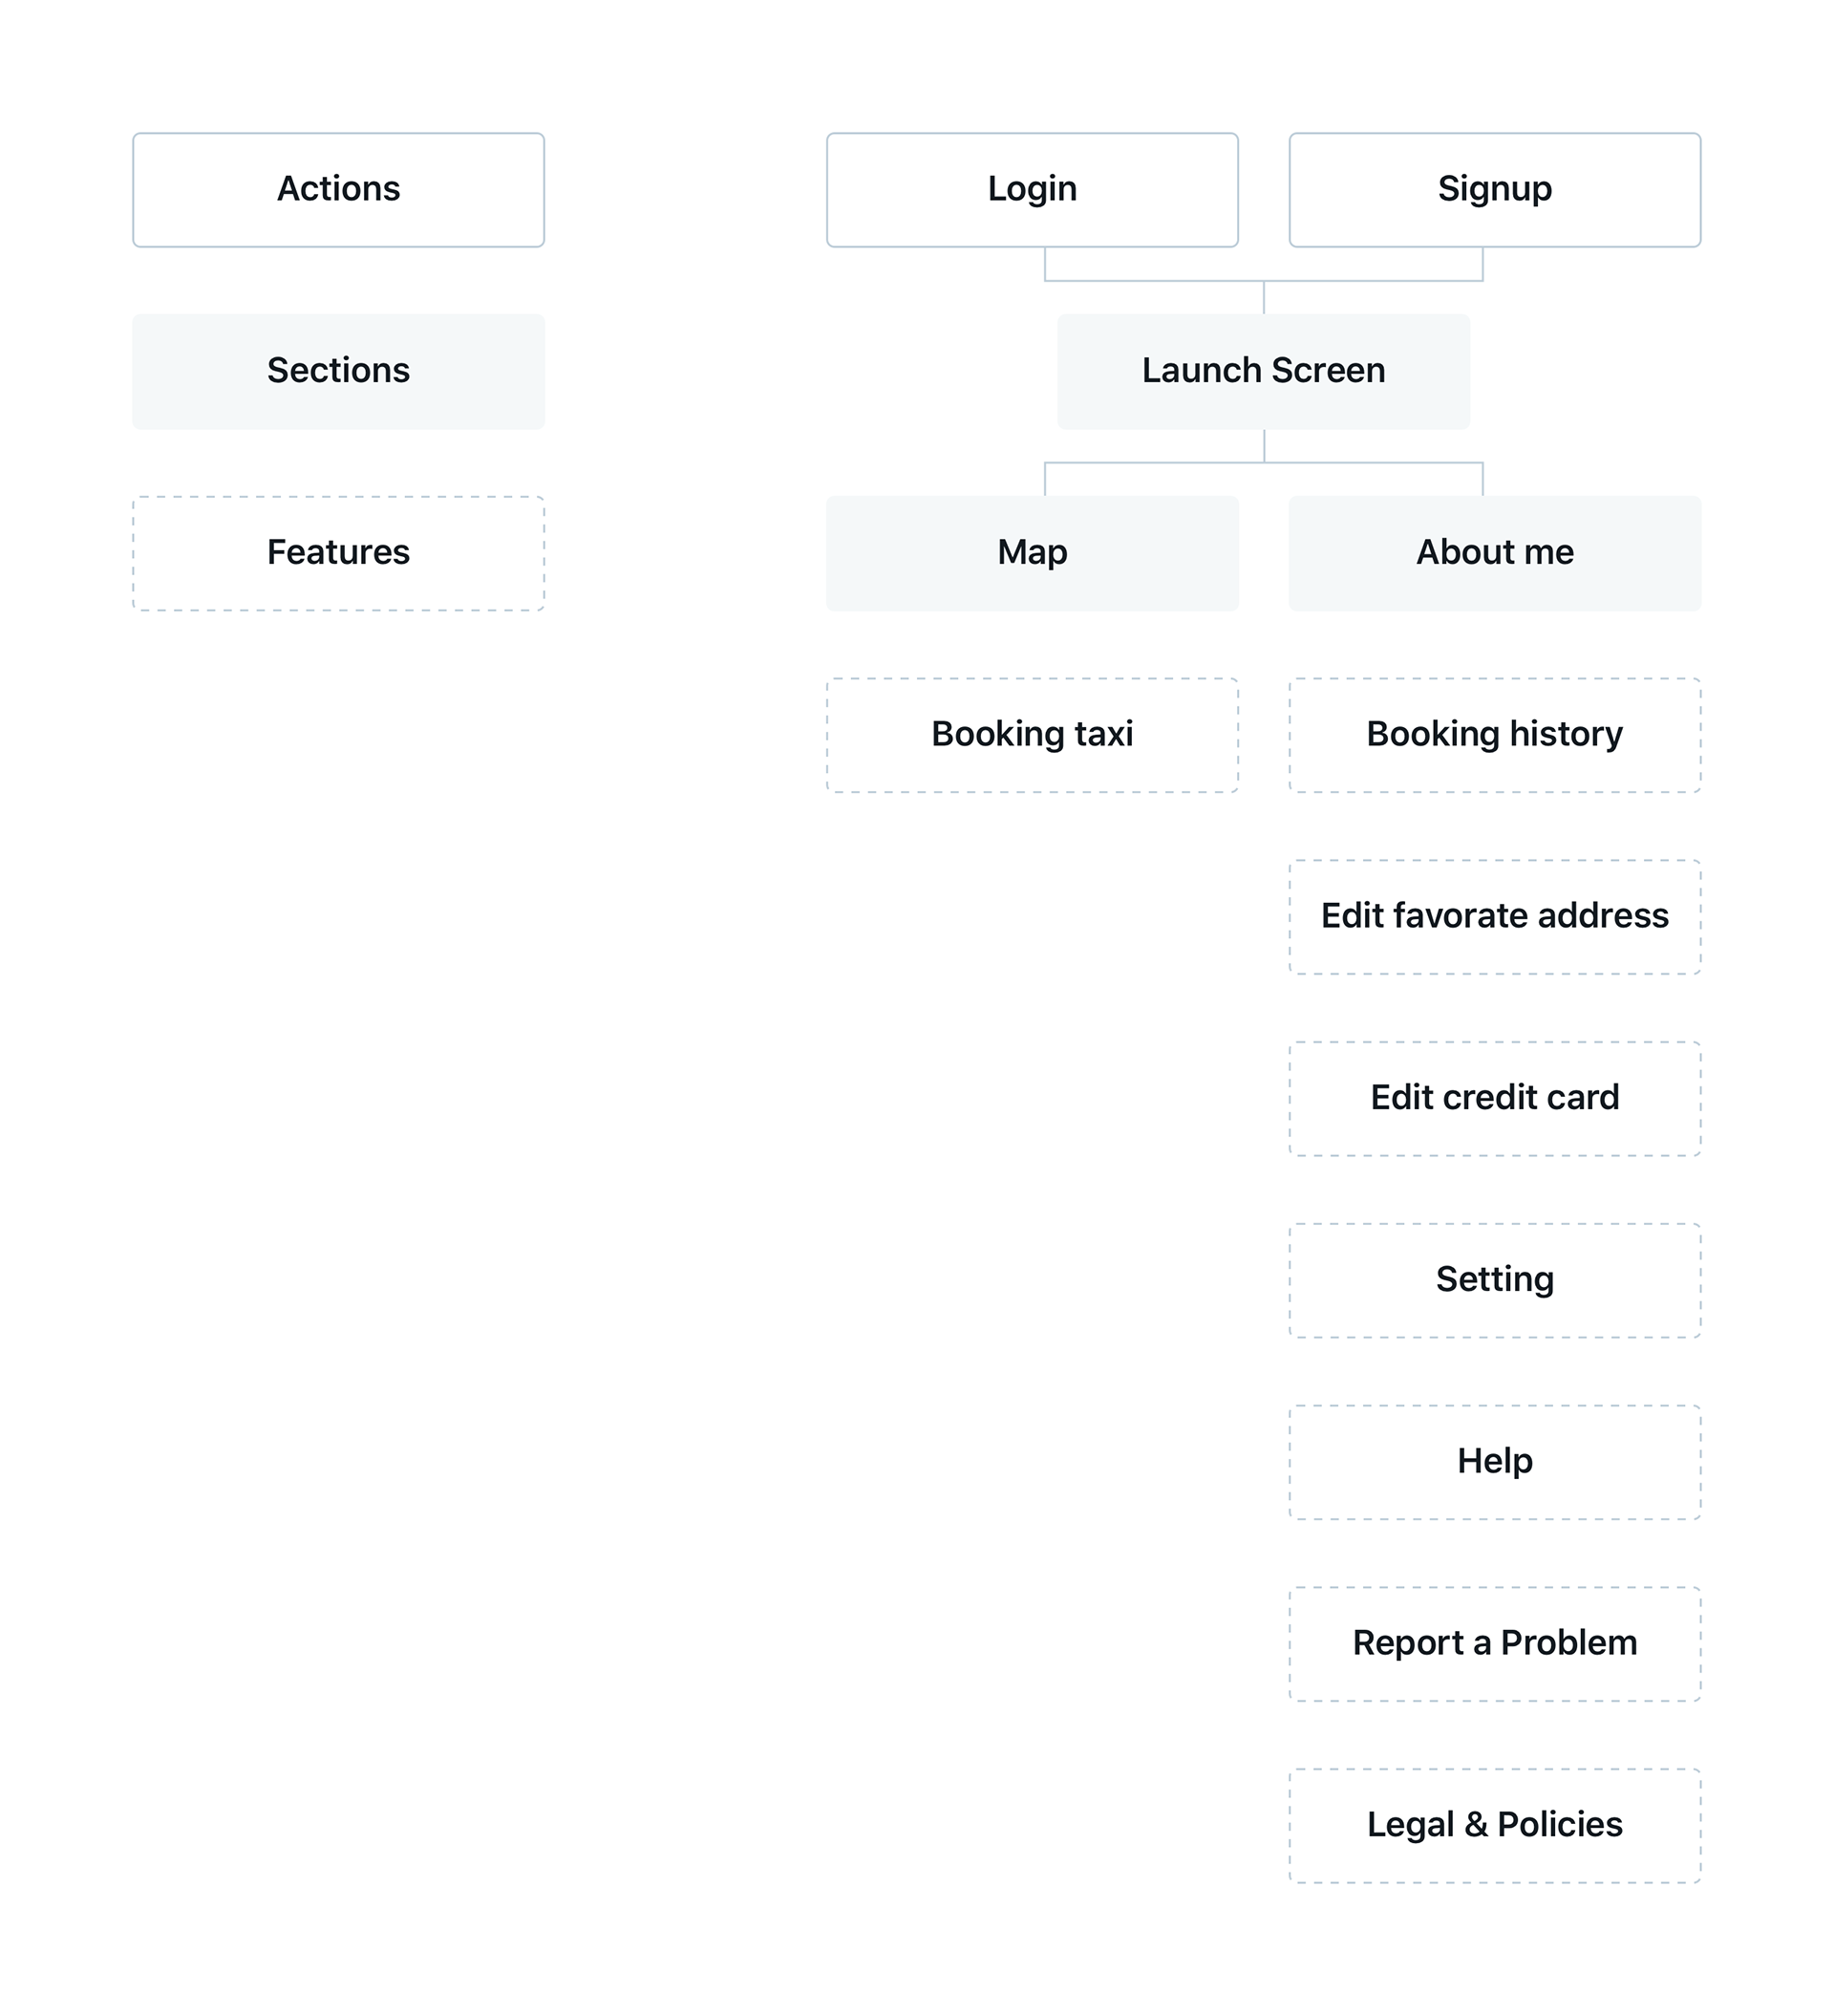1834x2016 pixels.
Task: Click the Setting feature box
Action: pyautogui.click(x=1494, y=1281)
